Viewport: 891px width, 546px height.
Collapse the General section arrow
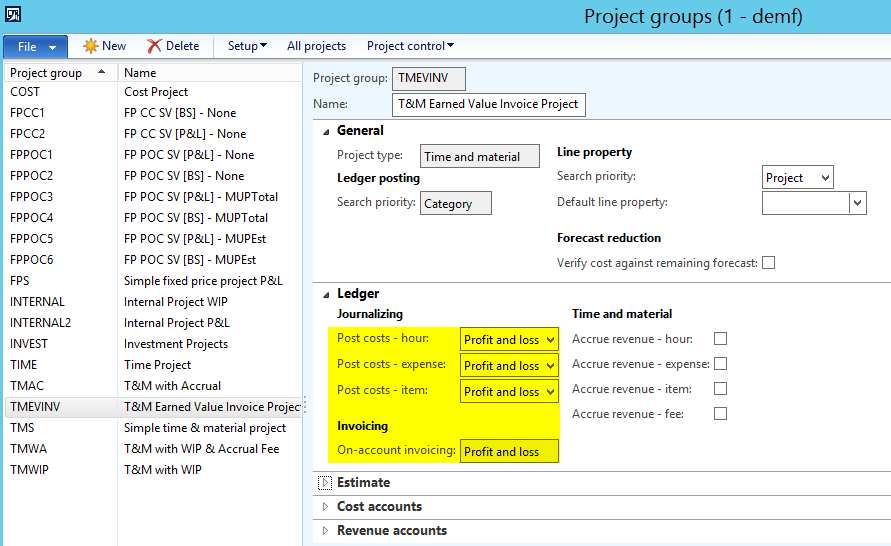pos(325,131)
